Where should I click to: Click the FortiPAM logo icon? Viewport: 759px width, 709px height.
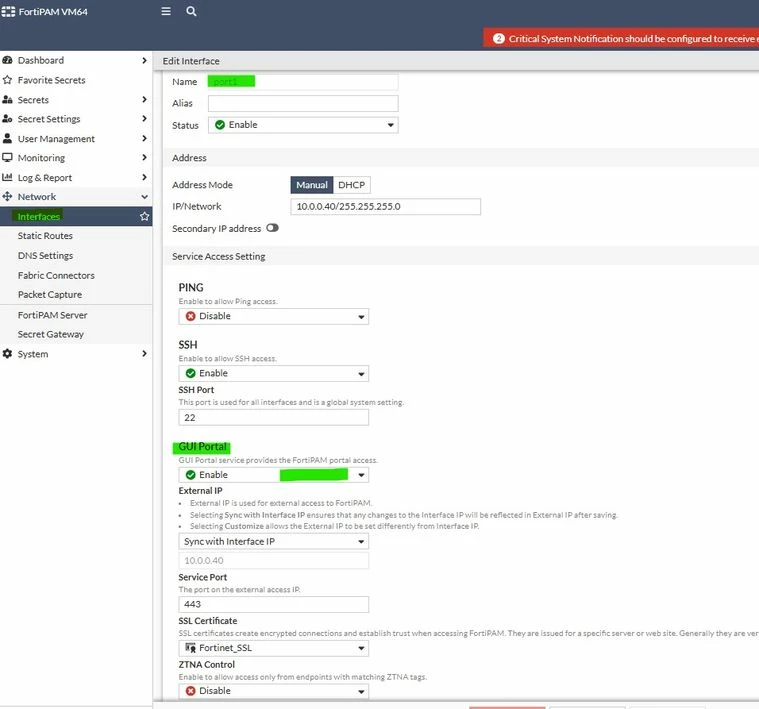[8, 11]
